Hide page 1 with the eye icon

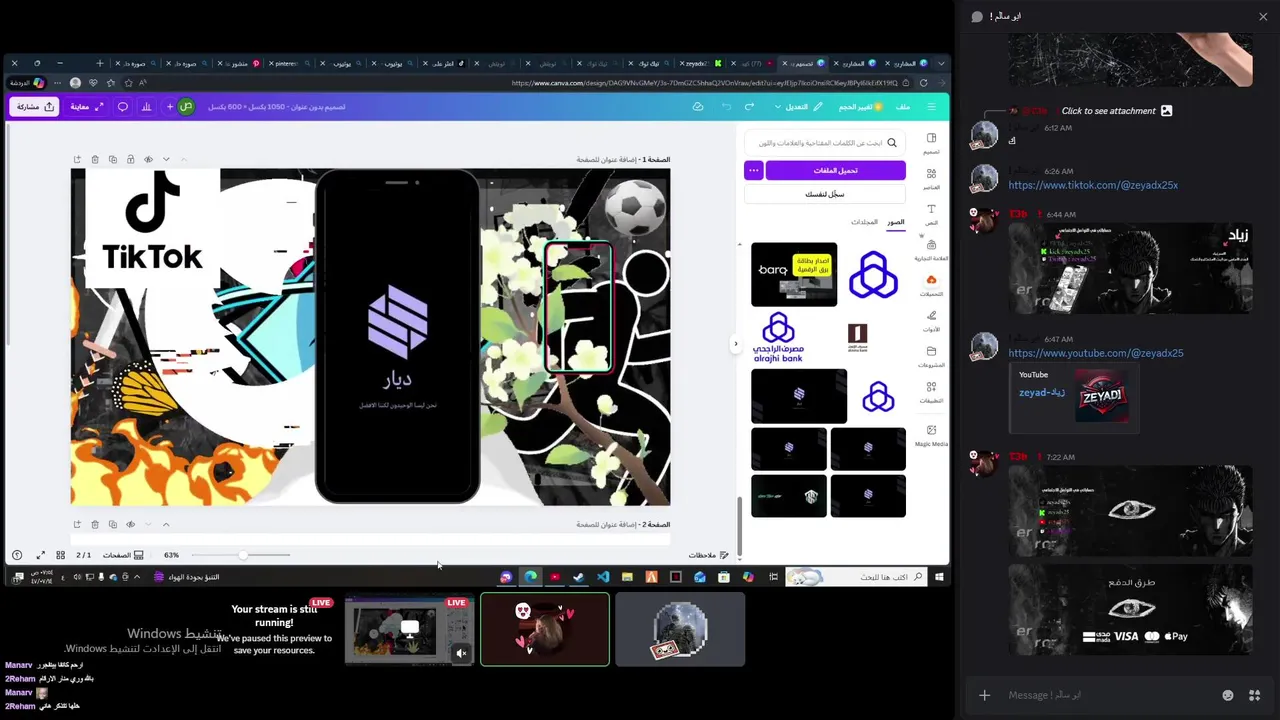[x=148, y=159]
